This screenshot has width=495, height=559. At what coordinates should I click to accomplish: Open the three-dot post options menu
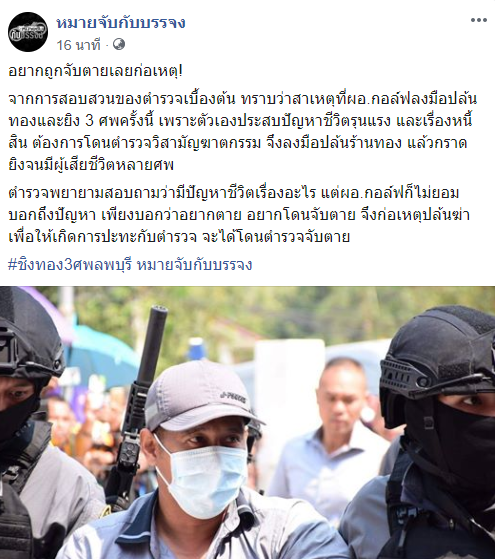(479, 20)
